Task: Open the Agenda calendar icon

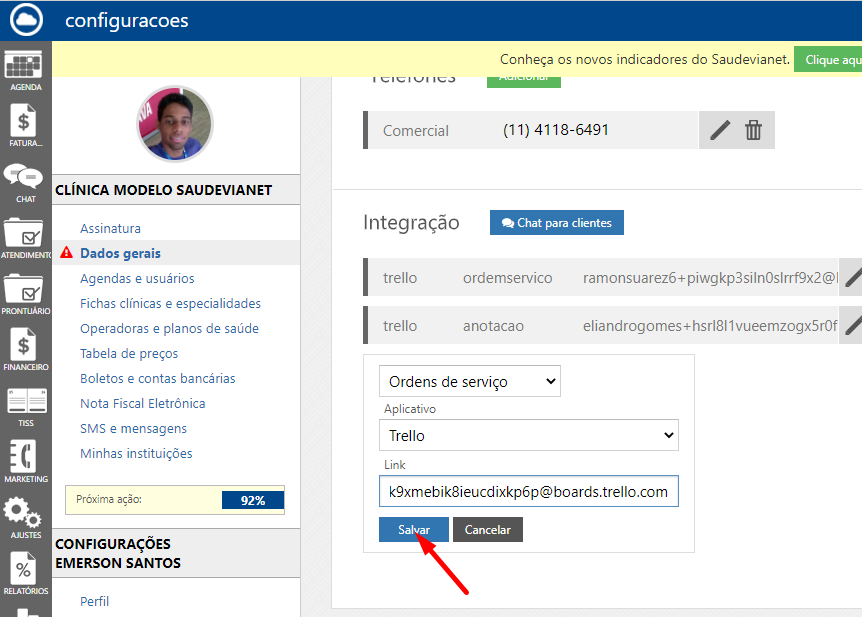Action: (x=24, y=66)
